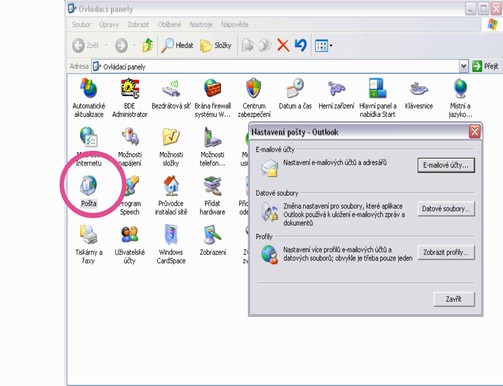Open the Úpravy menu
503x386 pixels.
[x=109, y=25]
